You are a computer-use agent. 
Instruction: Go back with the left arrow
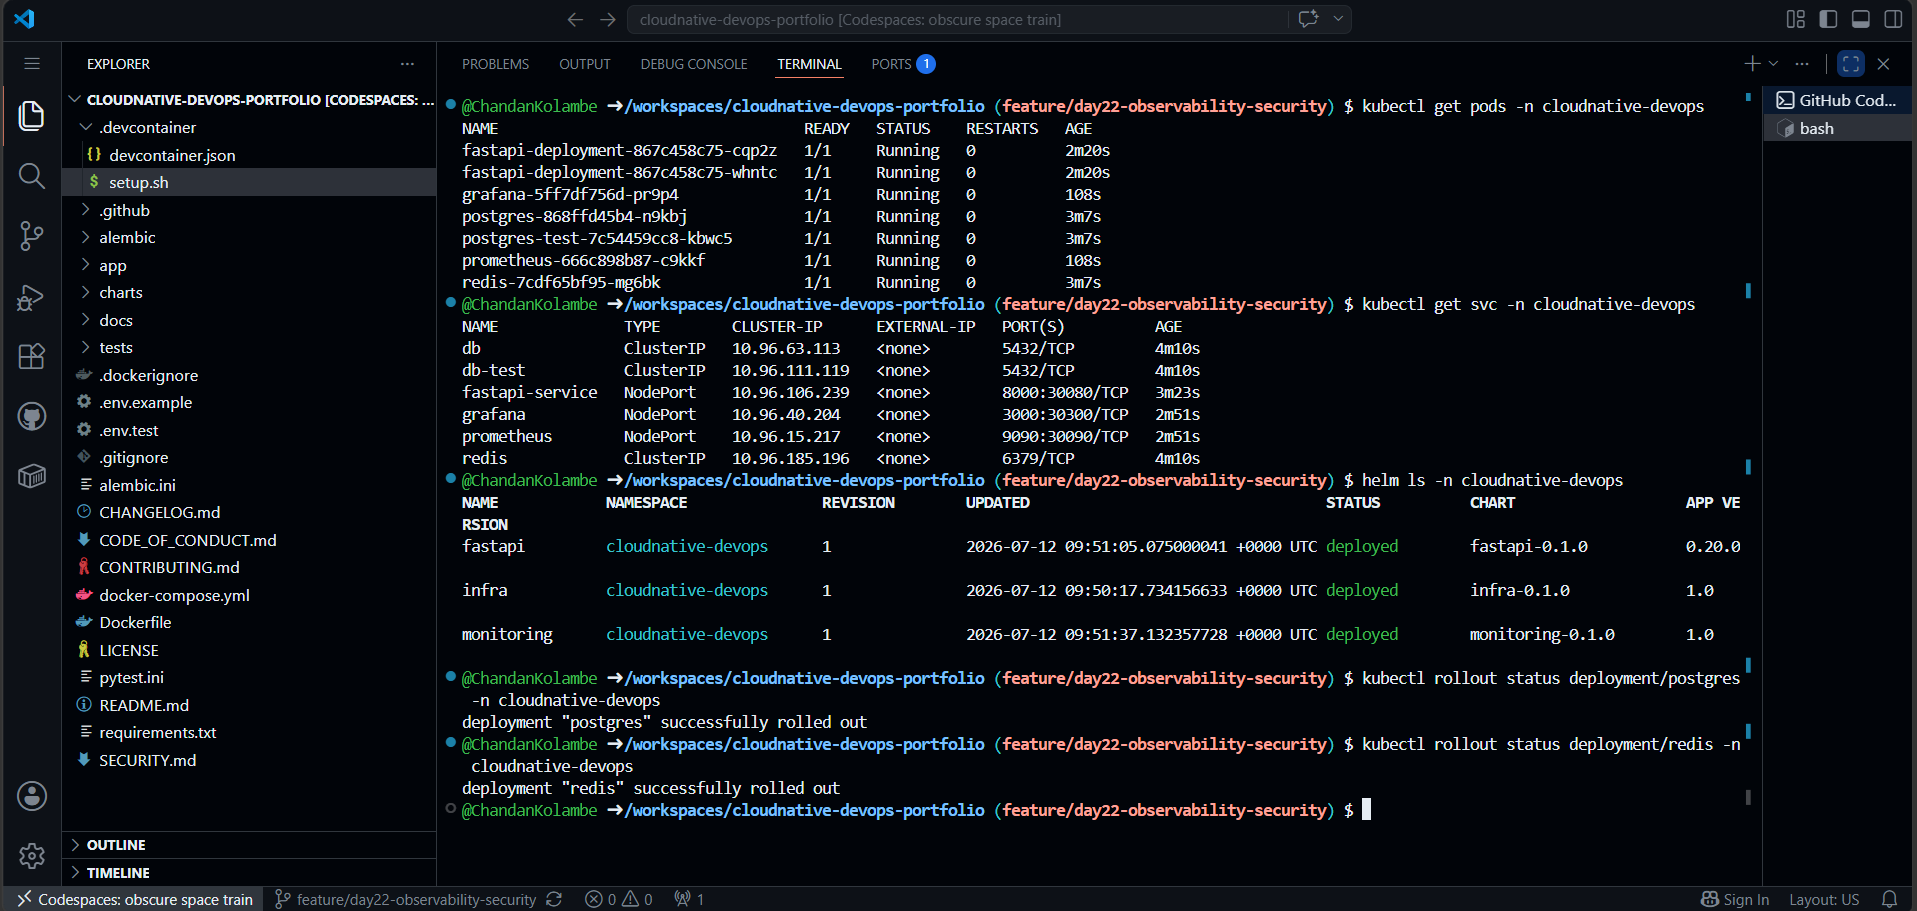point(575,19)
